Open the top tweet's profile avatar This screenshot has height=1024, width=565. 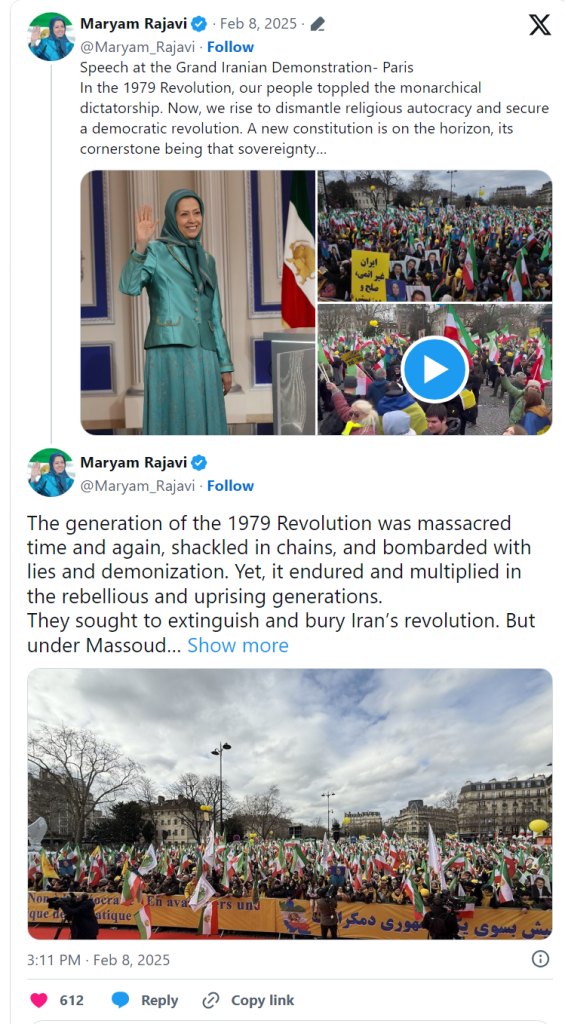point(51,37)
